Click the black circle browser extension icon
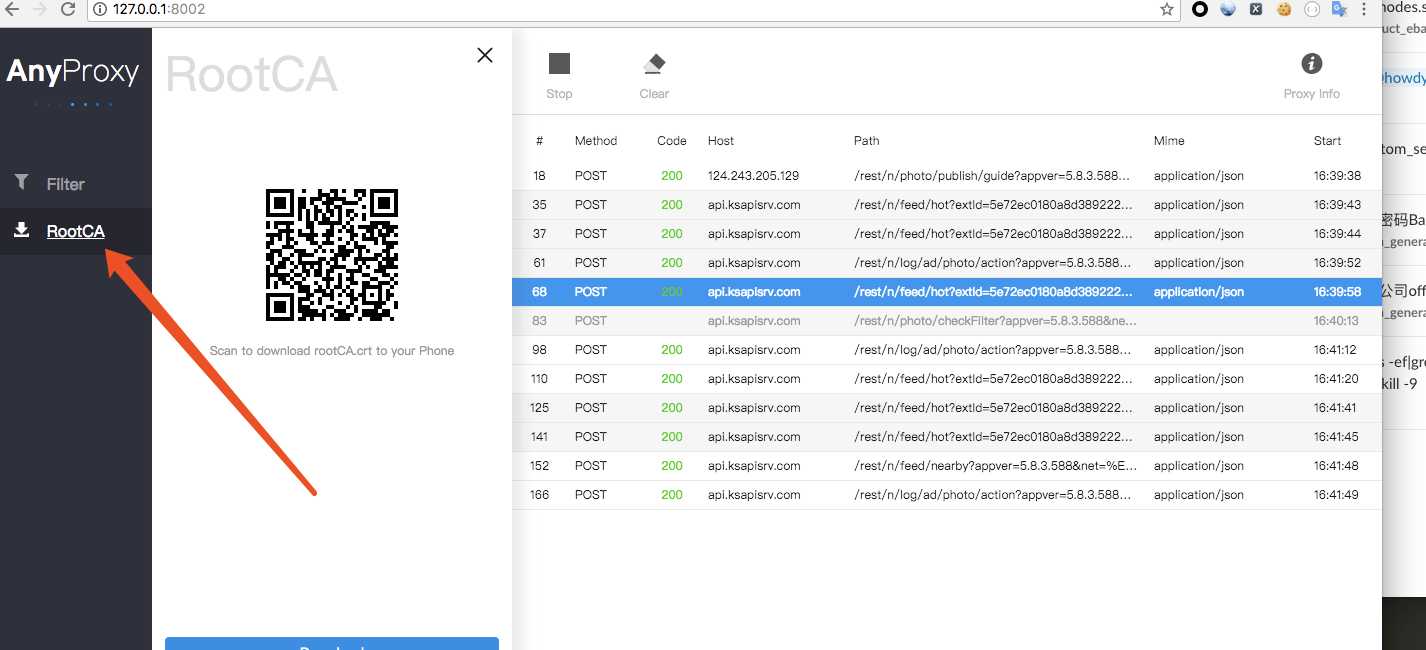This screenshot has width=1426, height=650. (1200, 9)
